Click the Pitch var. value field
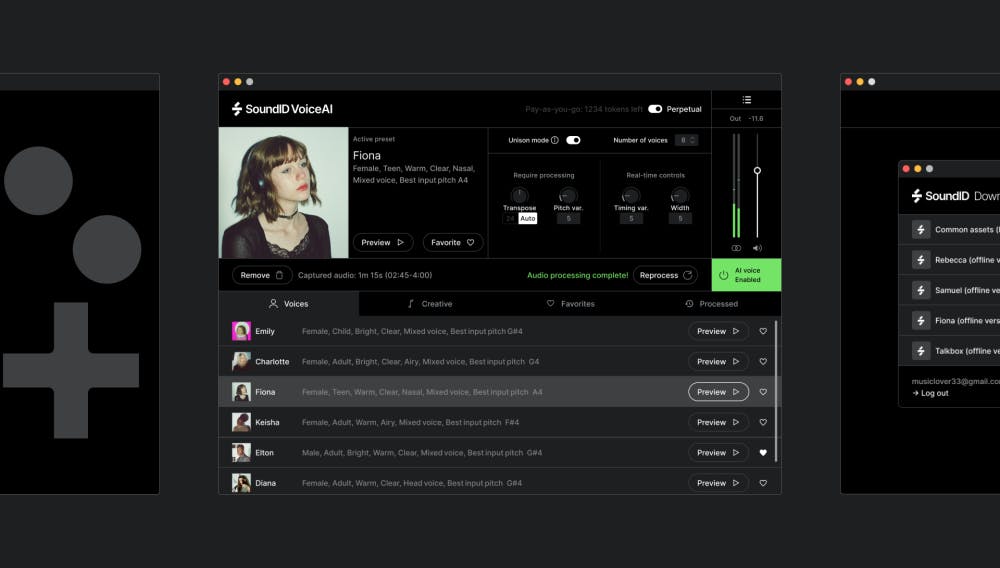The width and height of the screenshot is (1000, 568). tap(568, 218)
